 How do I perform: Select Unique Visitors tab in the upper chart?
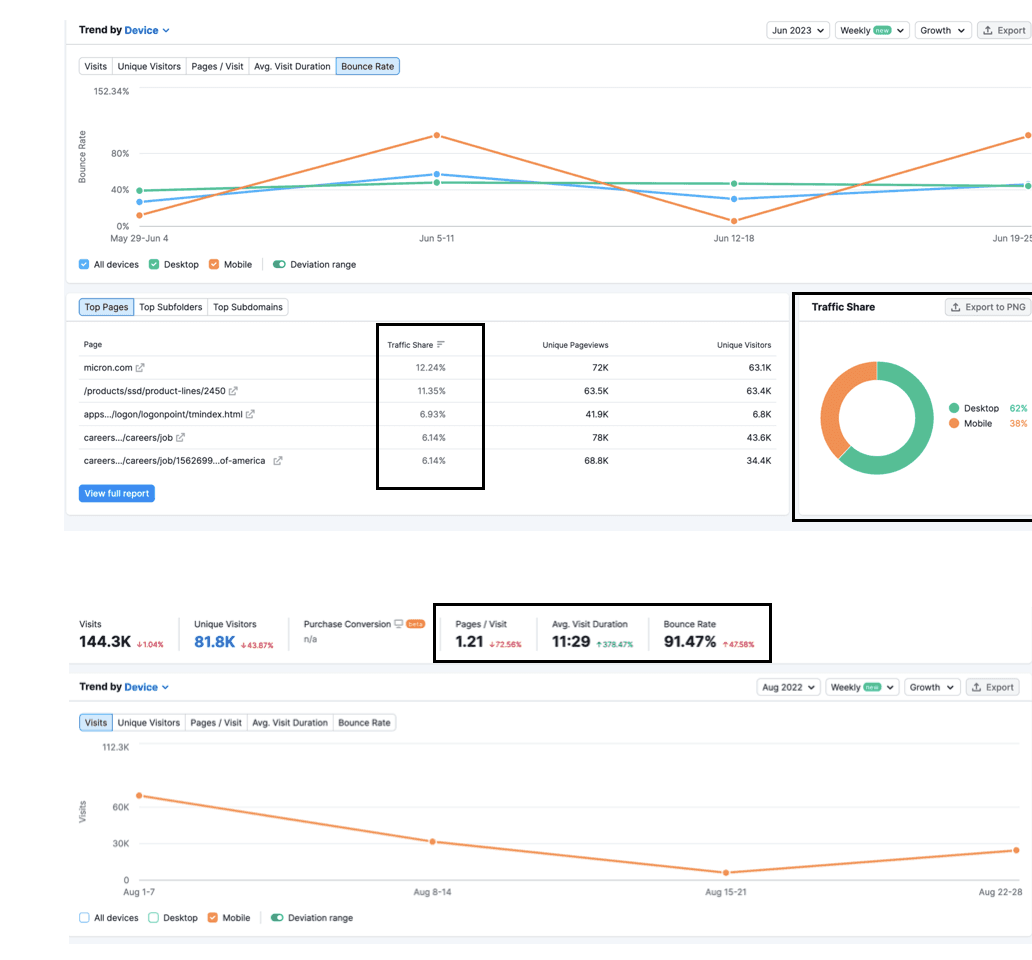[x=149, y=66]
